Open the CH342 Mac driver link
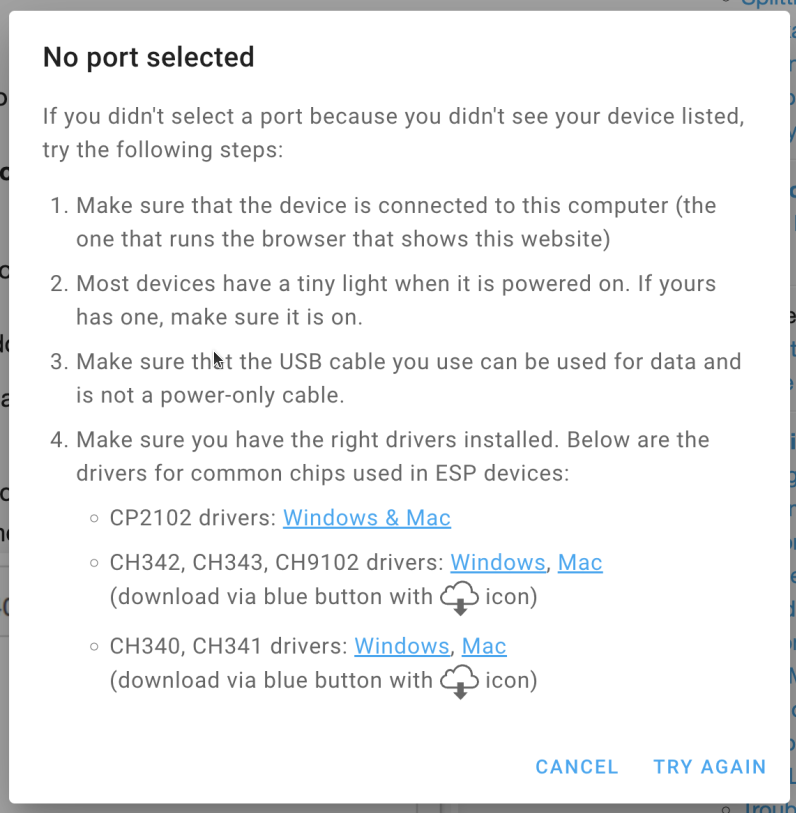The image size is (796, 813). pos(580,562)
